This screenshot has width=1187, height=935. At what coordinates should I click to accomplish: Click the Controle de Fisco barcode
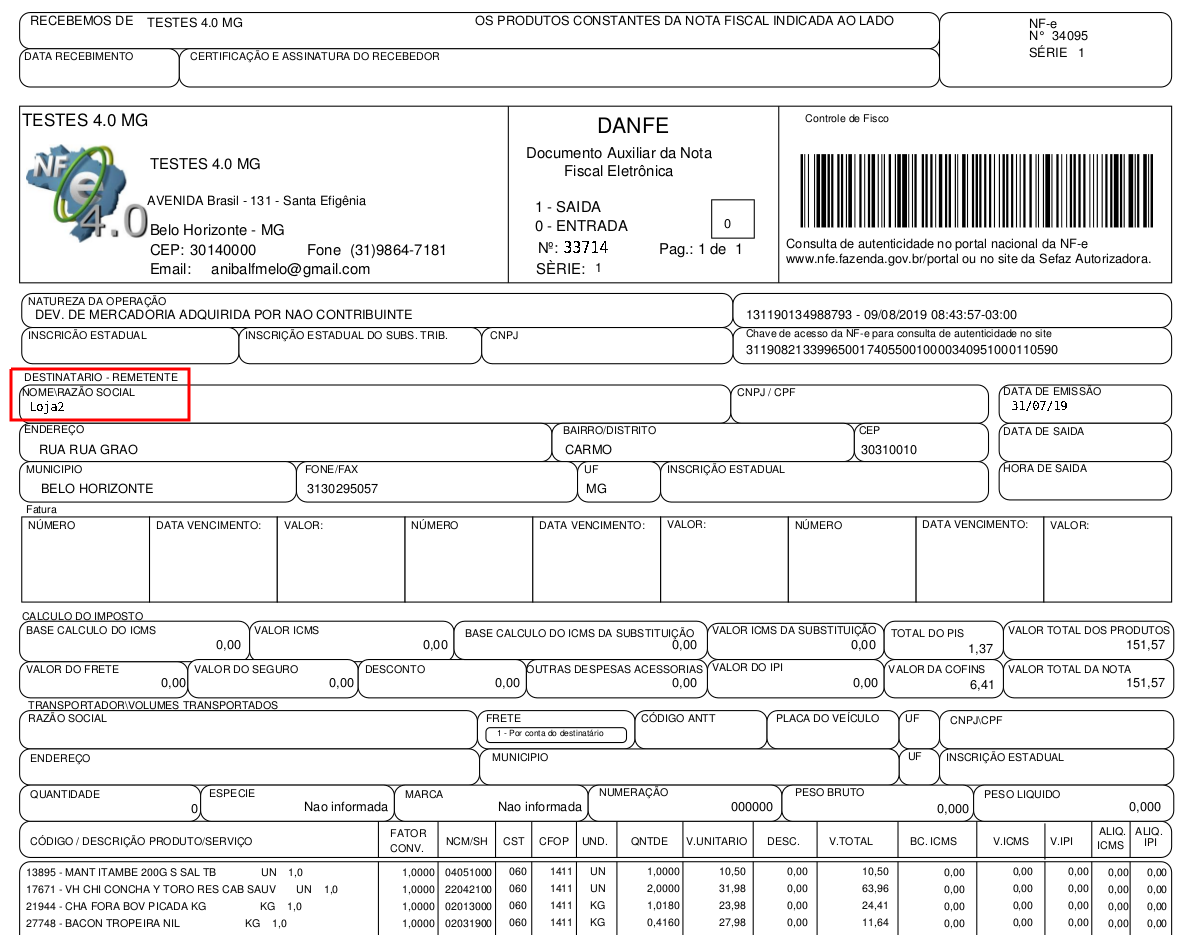[x=977, y=191]
